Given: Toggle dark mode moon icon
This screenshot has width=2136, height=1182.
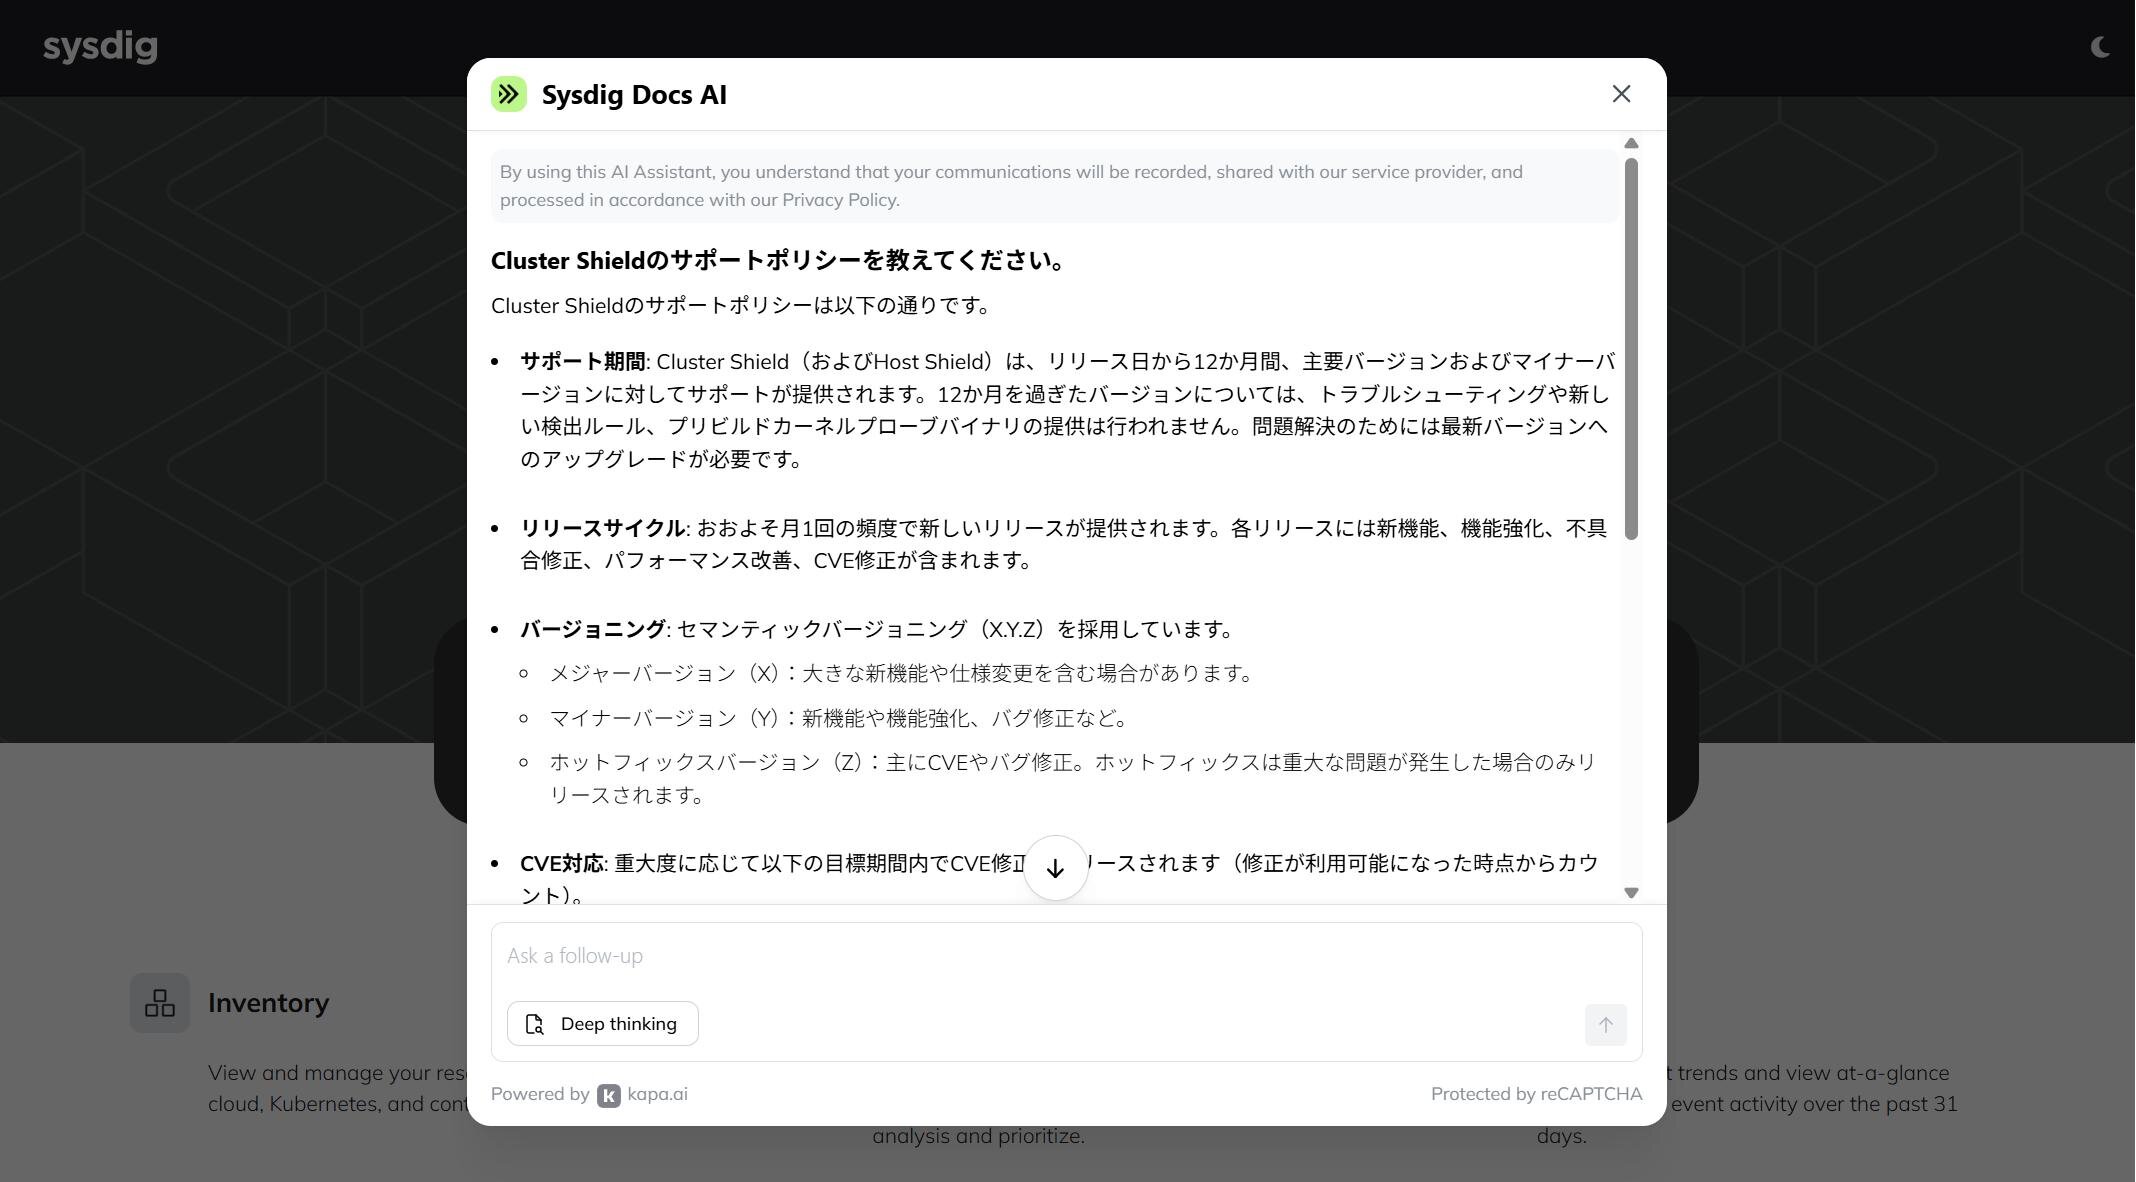Looking at the screenshot, I should coord(2100,47).
